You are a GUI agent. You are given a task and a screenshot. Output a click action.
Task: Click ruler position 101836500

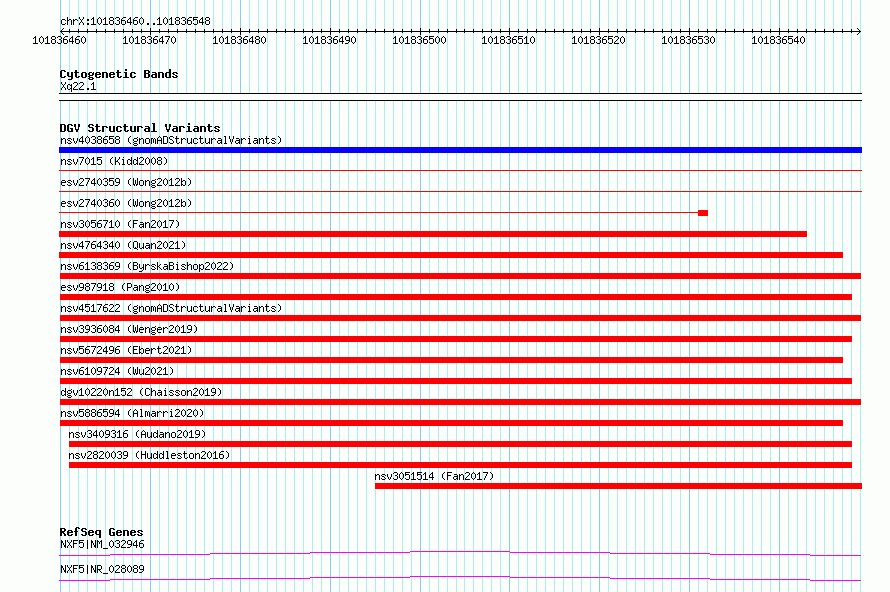[x=419, y=40]
